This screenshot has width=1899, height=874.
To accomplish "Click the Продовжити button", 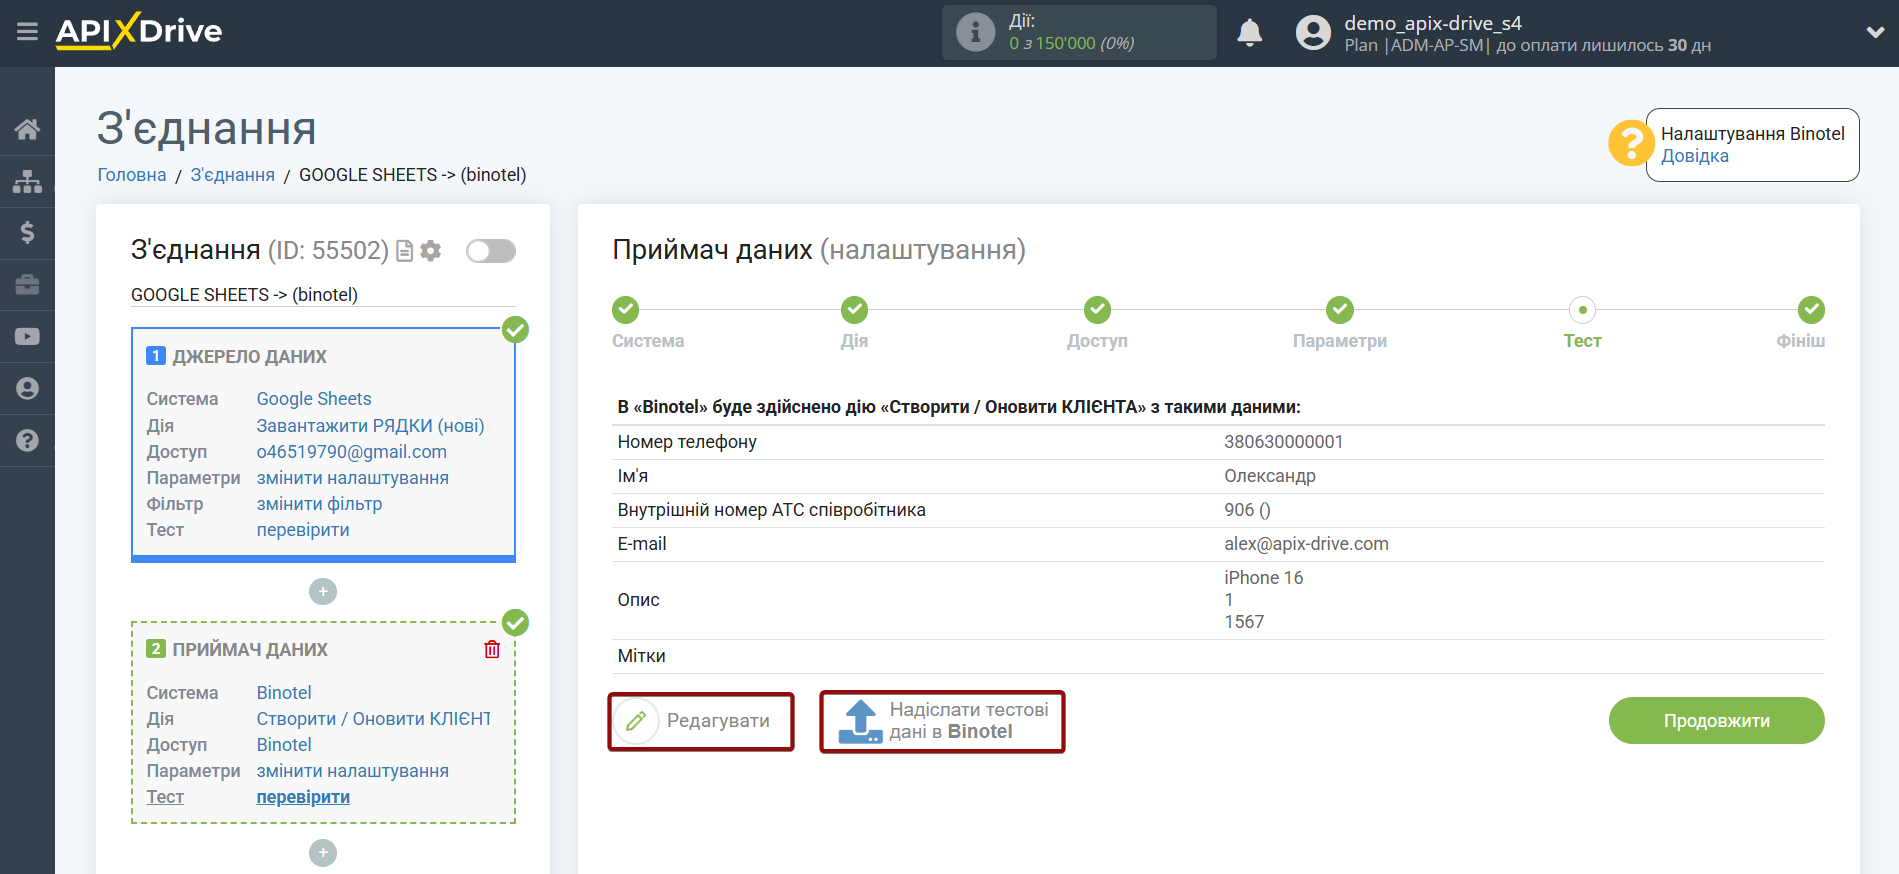I will coord(1716,721).
